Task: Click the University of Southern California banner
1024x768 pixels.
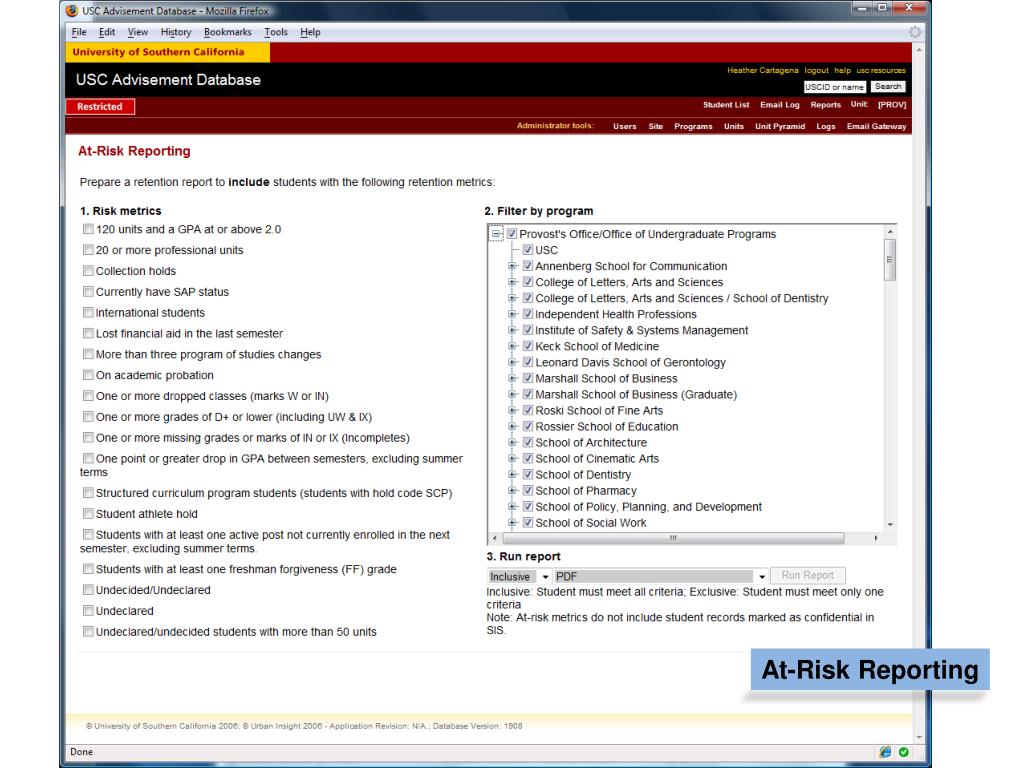Action: 167,52
